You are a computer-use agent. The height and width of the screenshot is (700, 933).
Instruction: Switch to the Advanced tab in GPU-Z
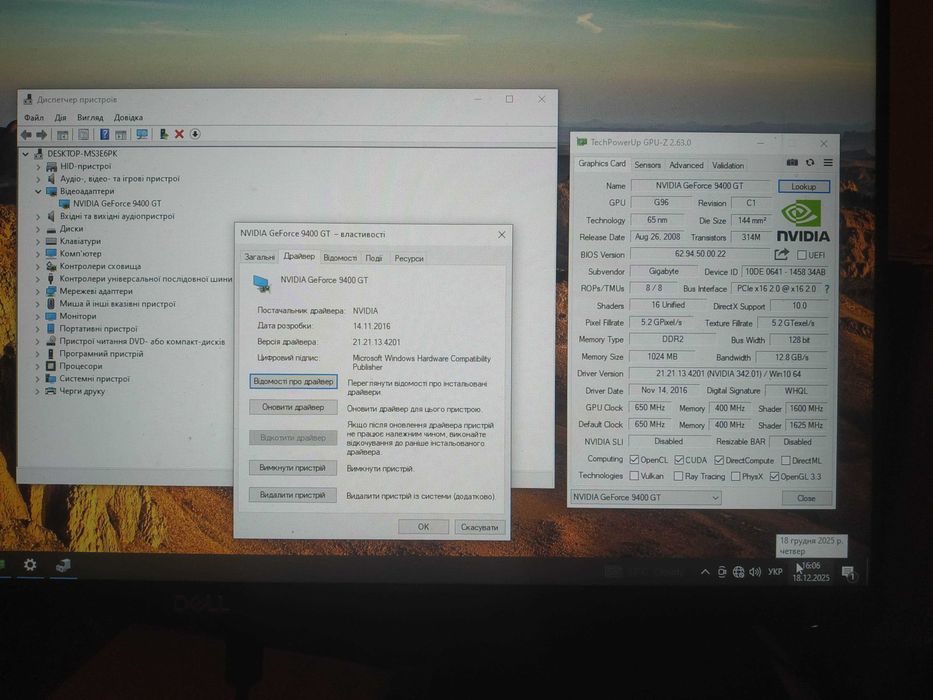coord(686,165)
